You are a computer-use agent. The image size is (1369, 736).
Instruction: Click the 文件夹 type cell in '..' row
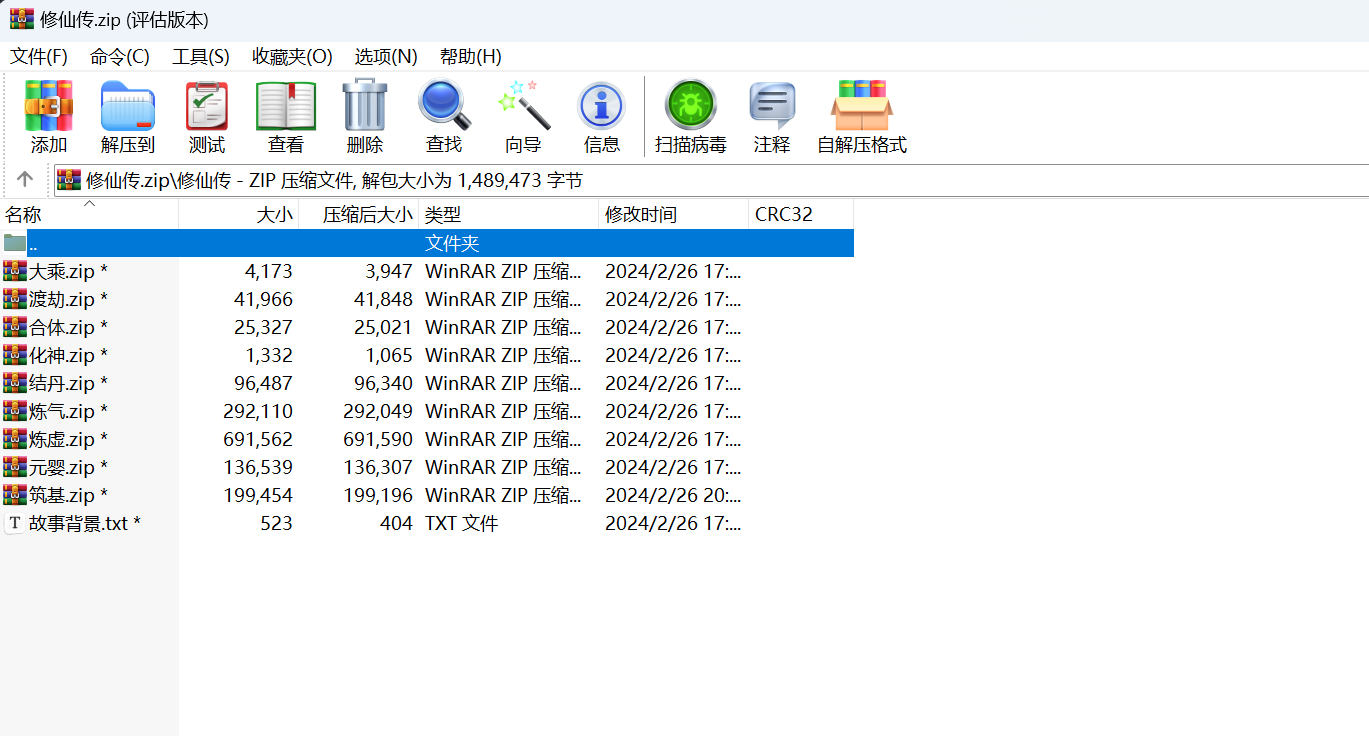point(452,243)
